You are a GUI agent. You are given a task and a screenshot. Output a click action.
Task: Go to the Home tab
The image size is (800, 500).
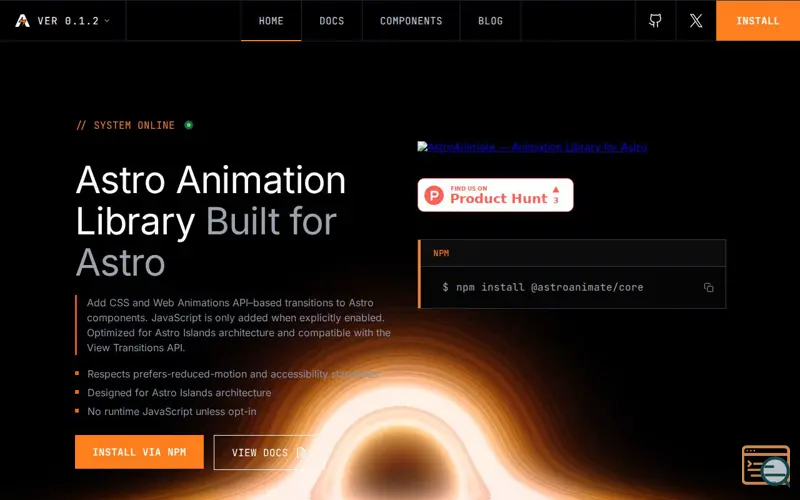(271, 21)
